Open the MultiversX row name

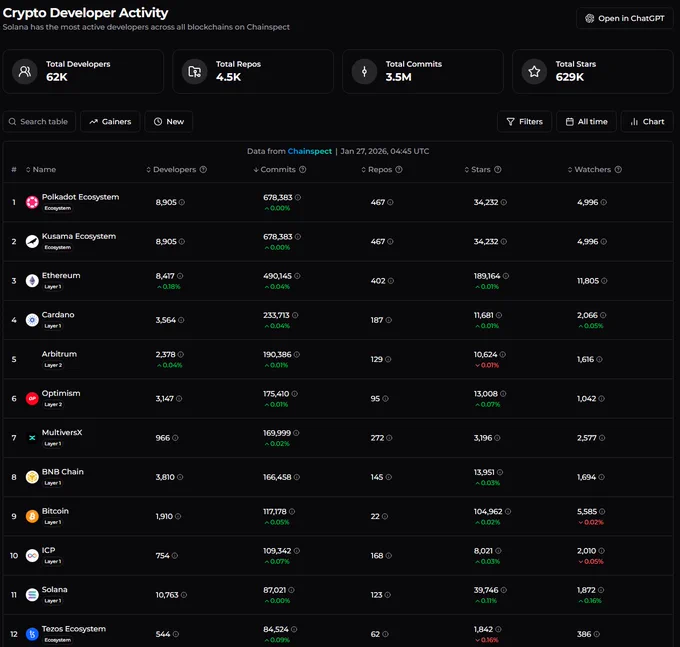point(62,432)
